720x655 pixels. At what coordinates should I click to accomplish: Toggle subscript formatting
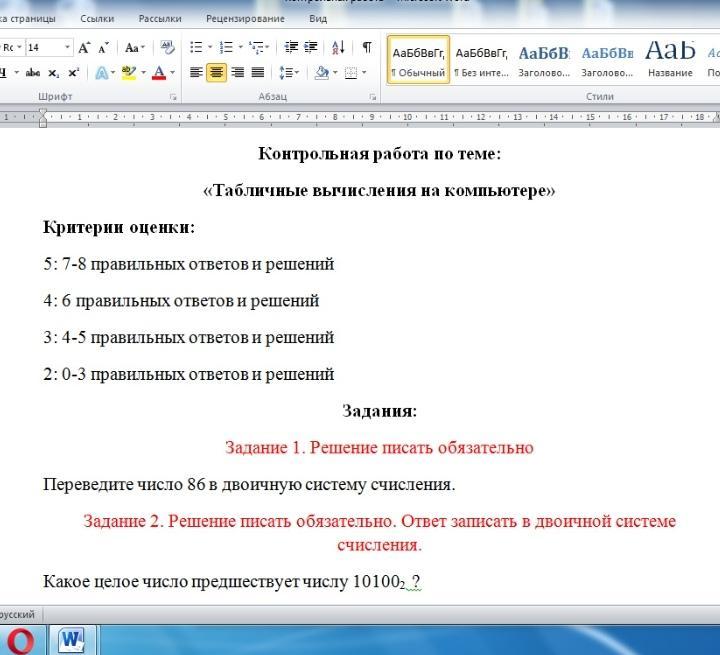point(54,73)
